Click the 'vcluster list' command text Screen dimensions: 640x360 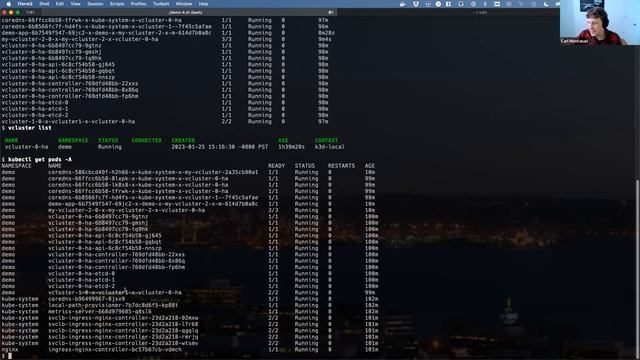tap(30, 128)
